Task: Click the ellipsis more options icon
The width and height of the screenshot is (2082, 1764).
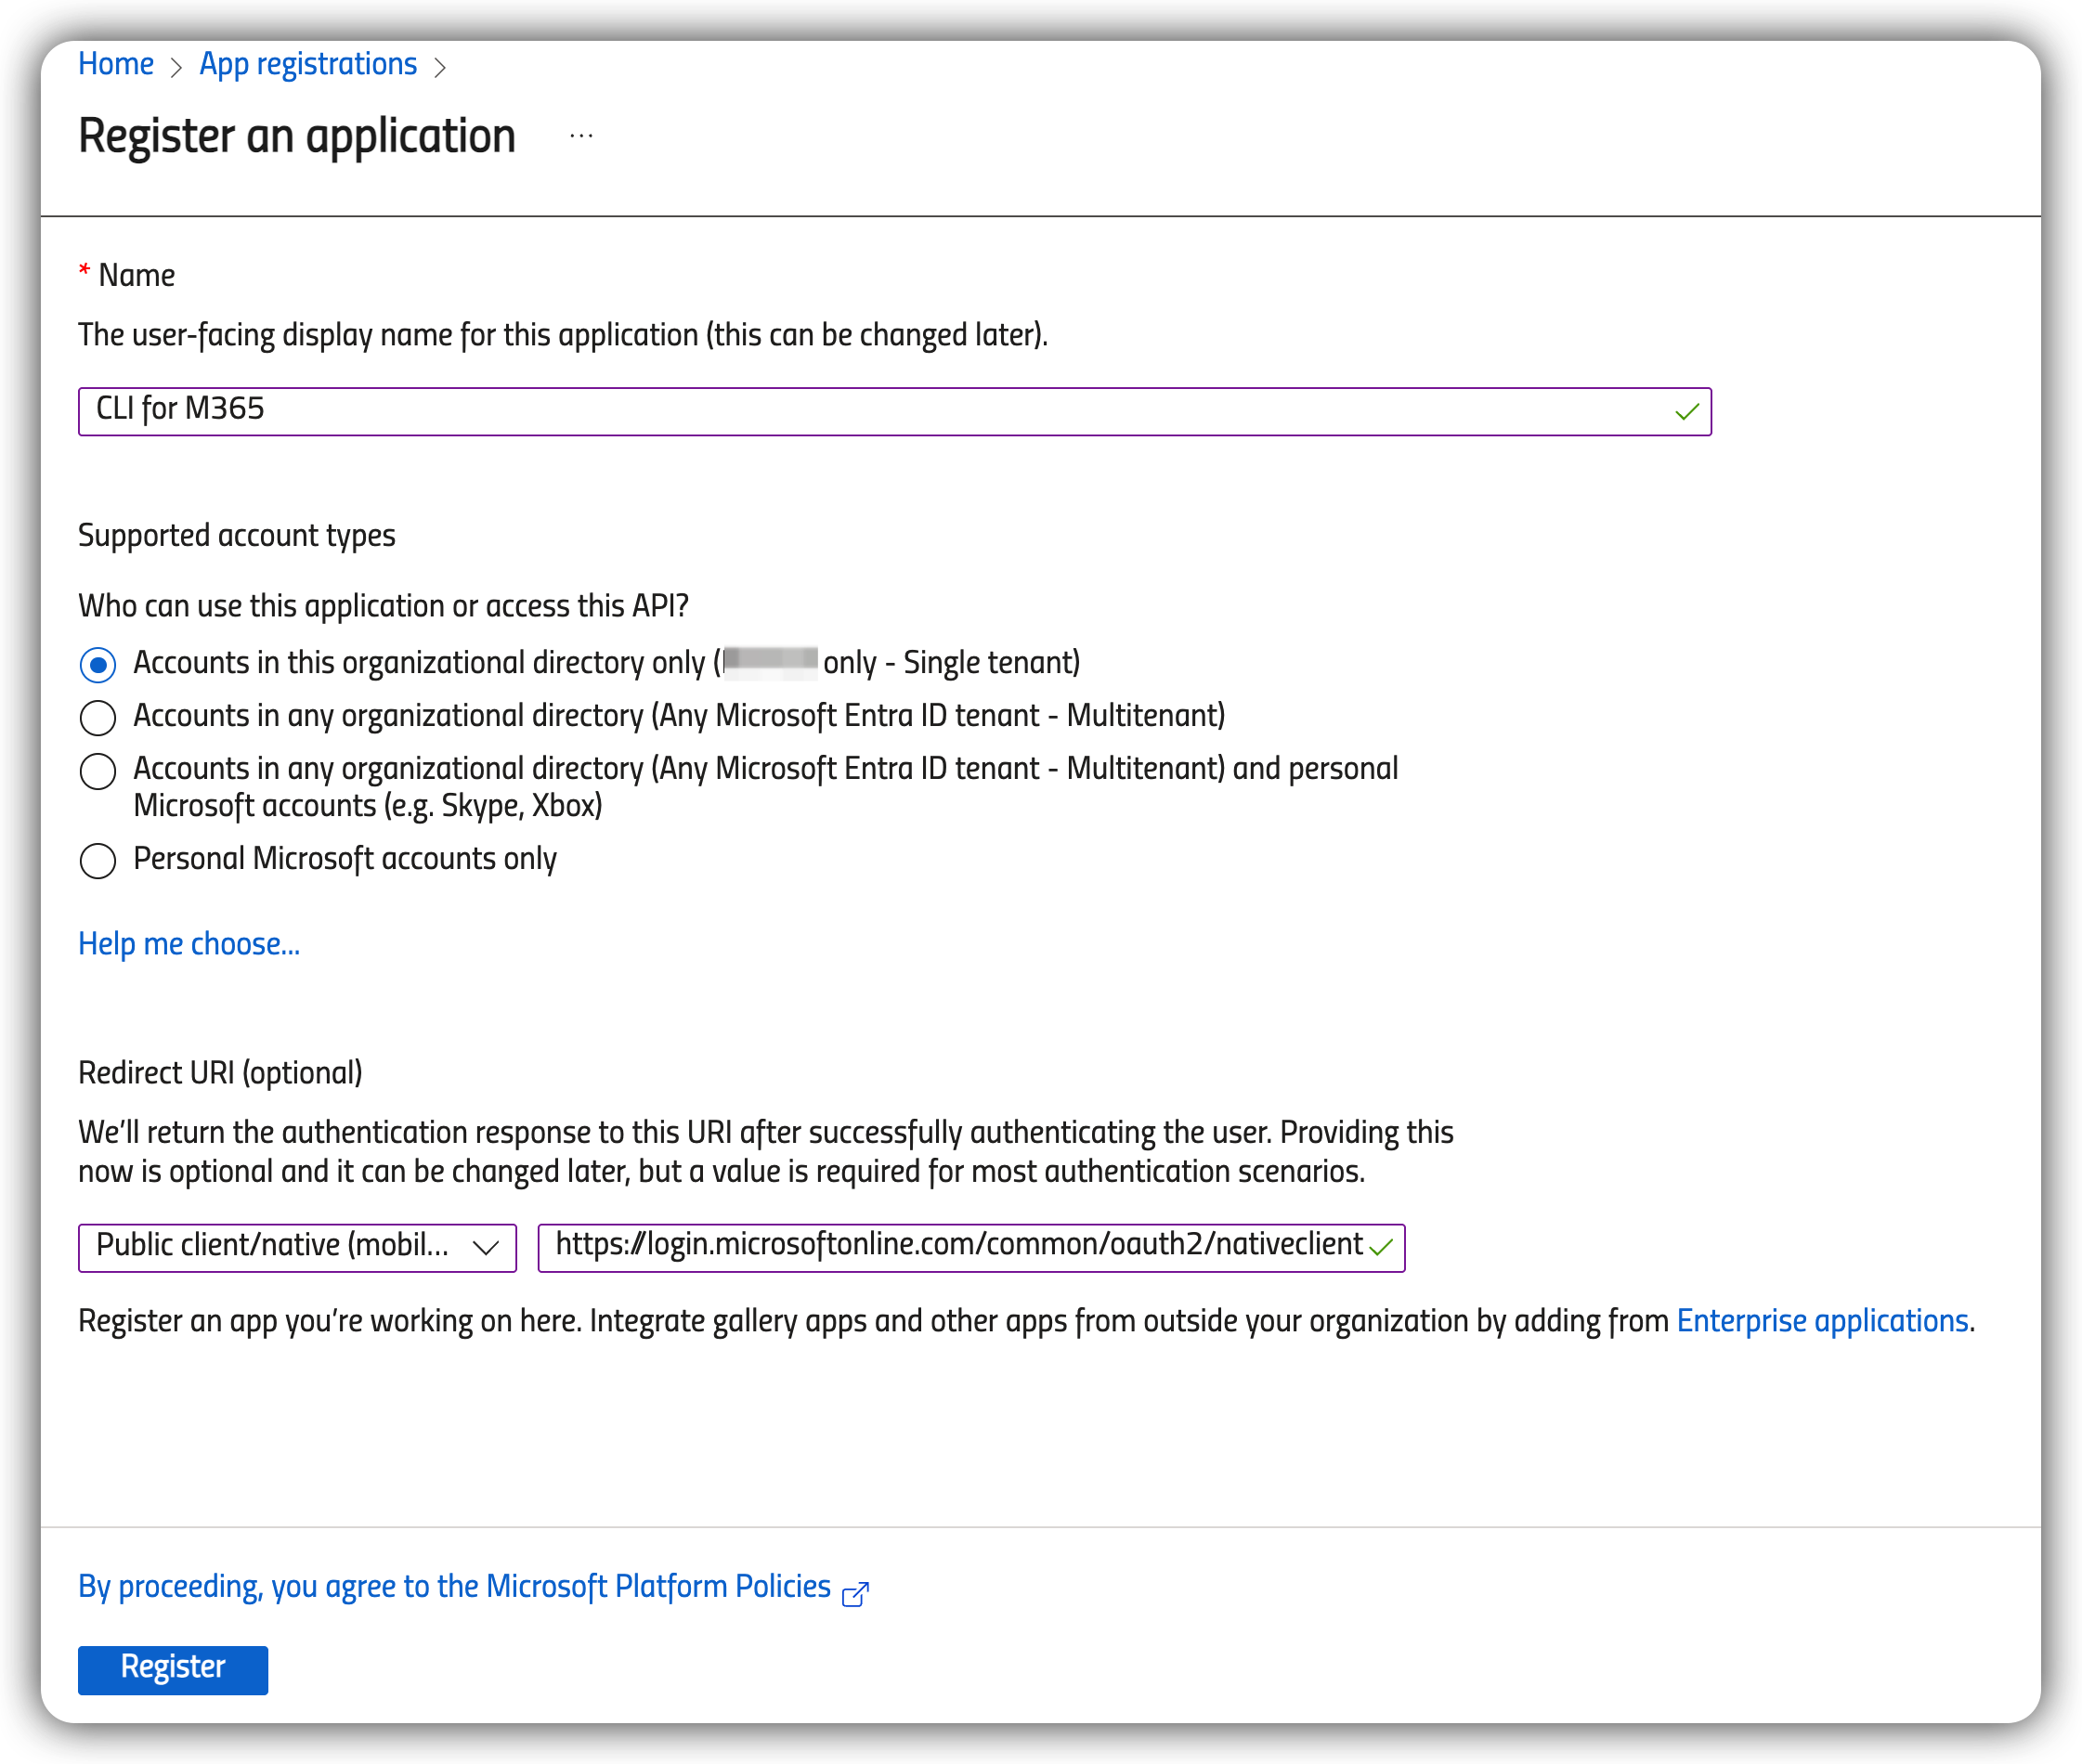Action: pos(581,136)
